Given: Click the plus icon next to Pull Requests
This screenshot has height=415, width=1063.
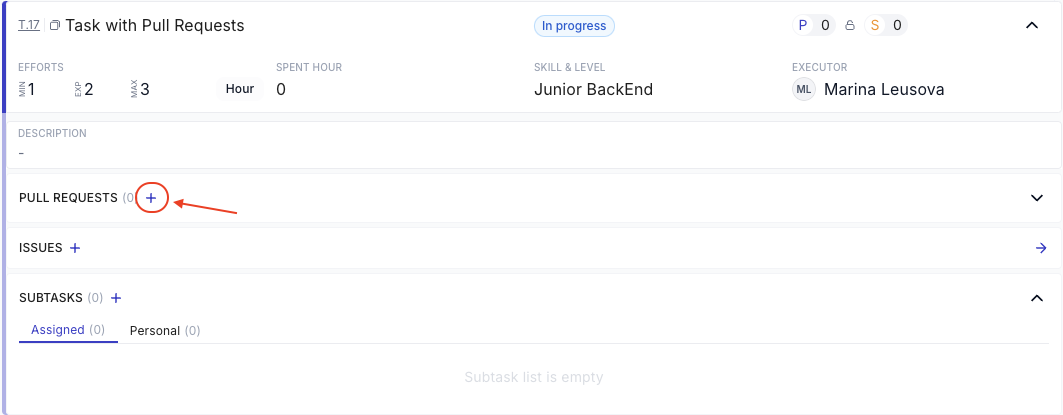Looking at the screenshot, I should click(x=151, y=198).
